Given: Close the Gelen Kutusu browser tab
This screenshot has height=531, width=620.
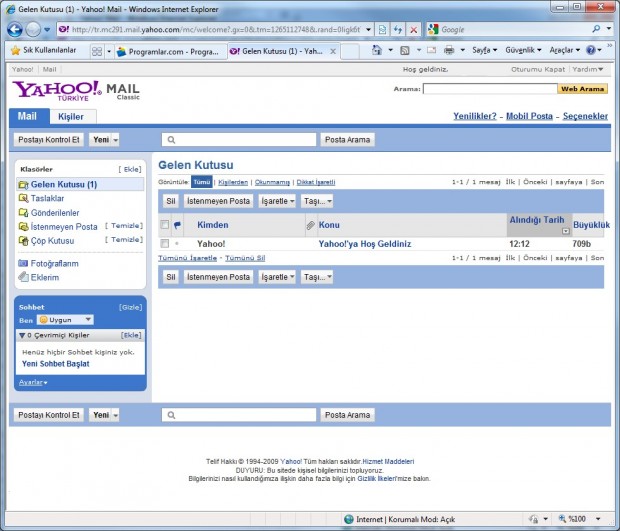Looking at the screenshot, I should (x=333, y=51).
